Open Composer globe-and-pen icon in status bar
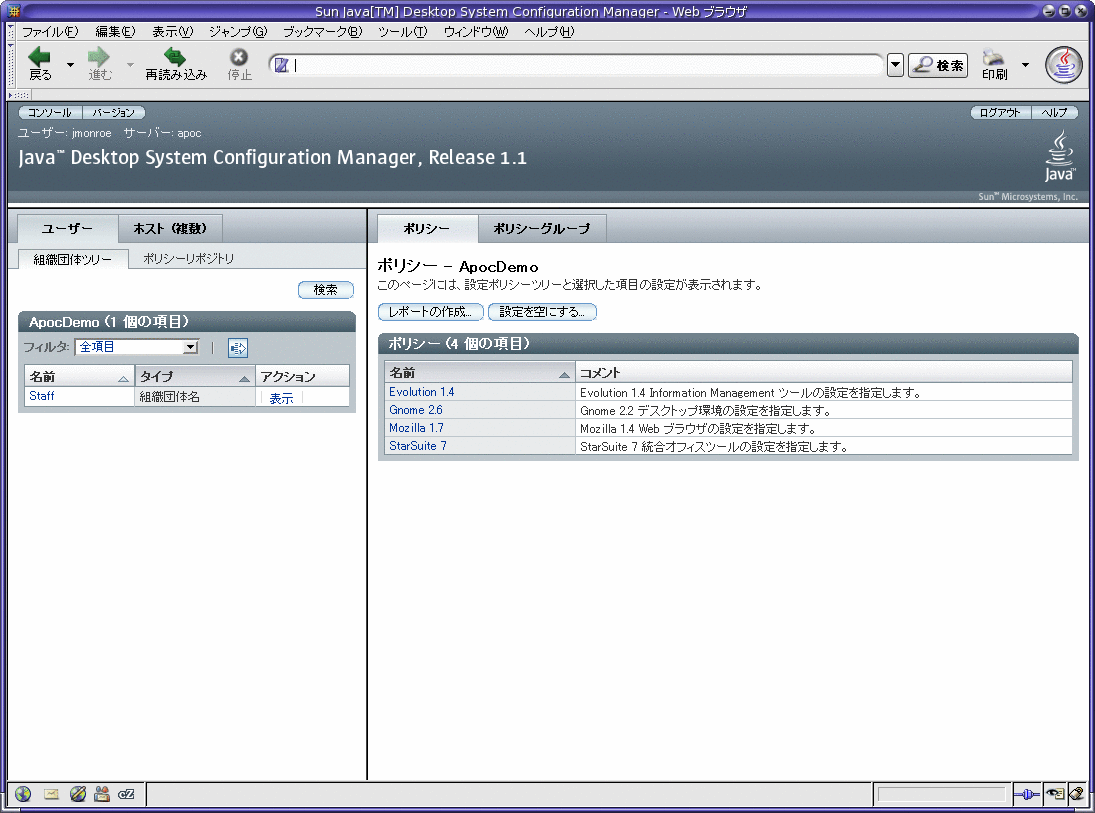Screen dimensions: 1095x813 (x=78, y=793)
